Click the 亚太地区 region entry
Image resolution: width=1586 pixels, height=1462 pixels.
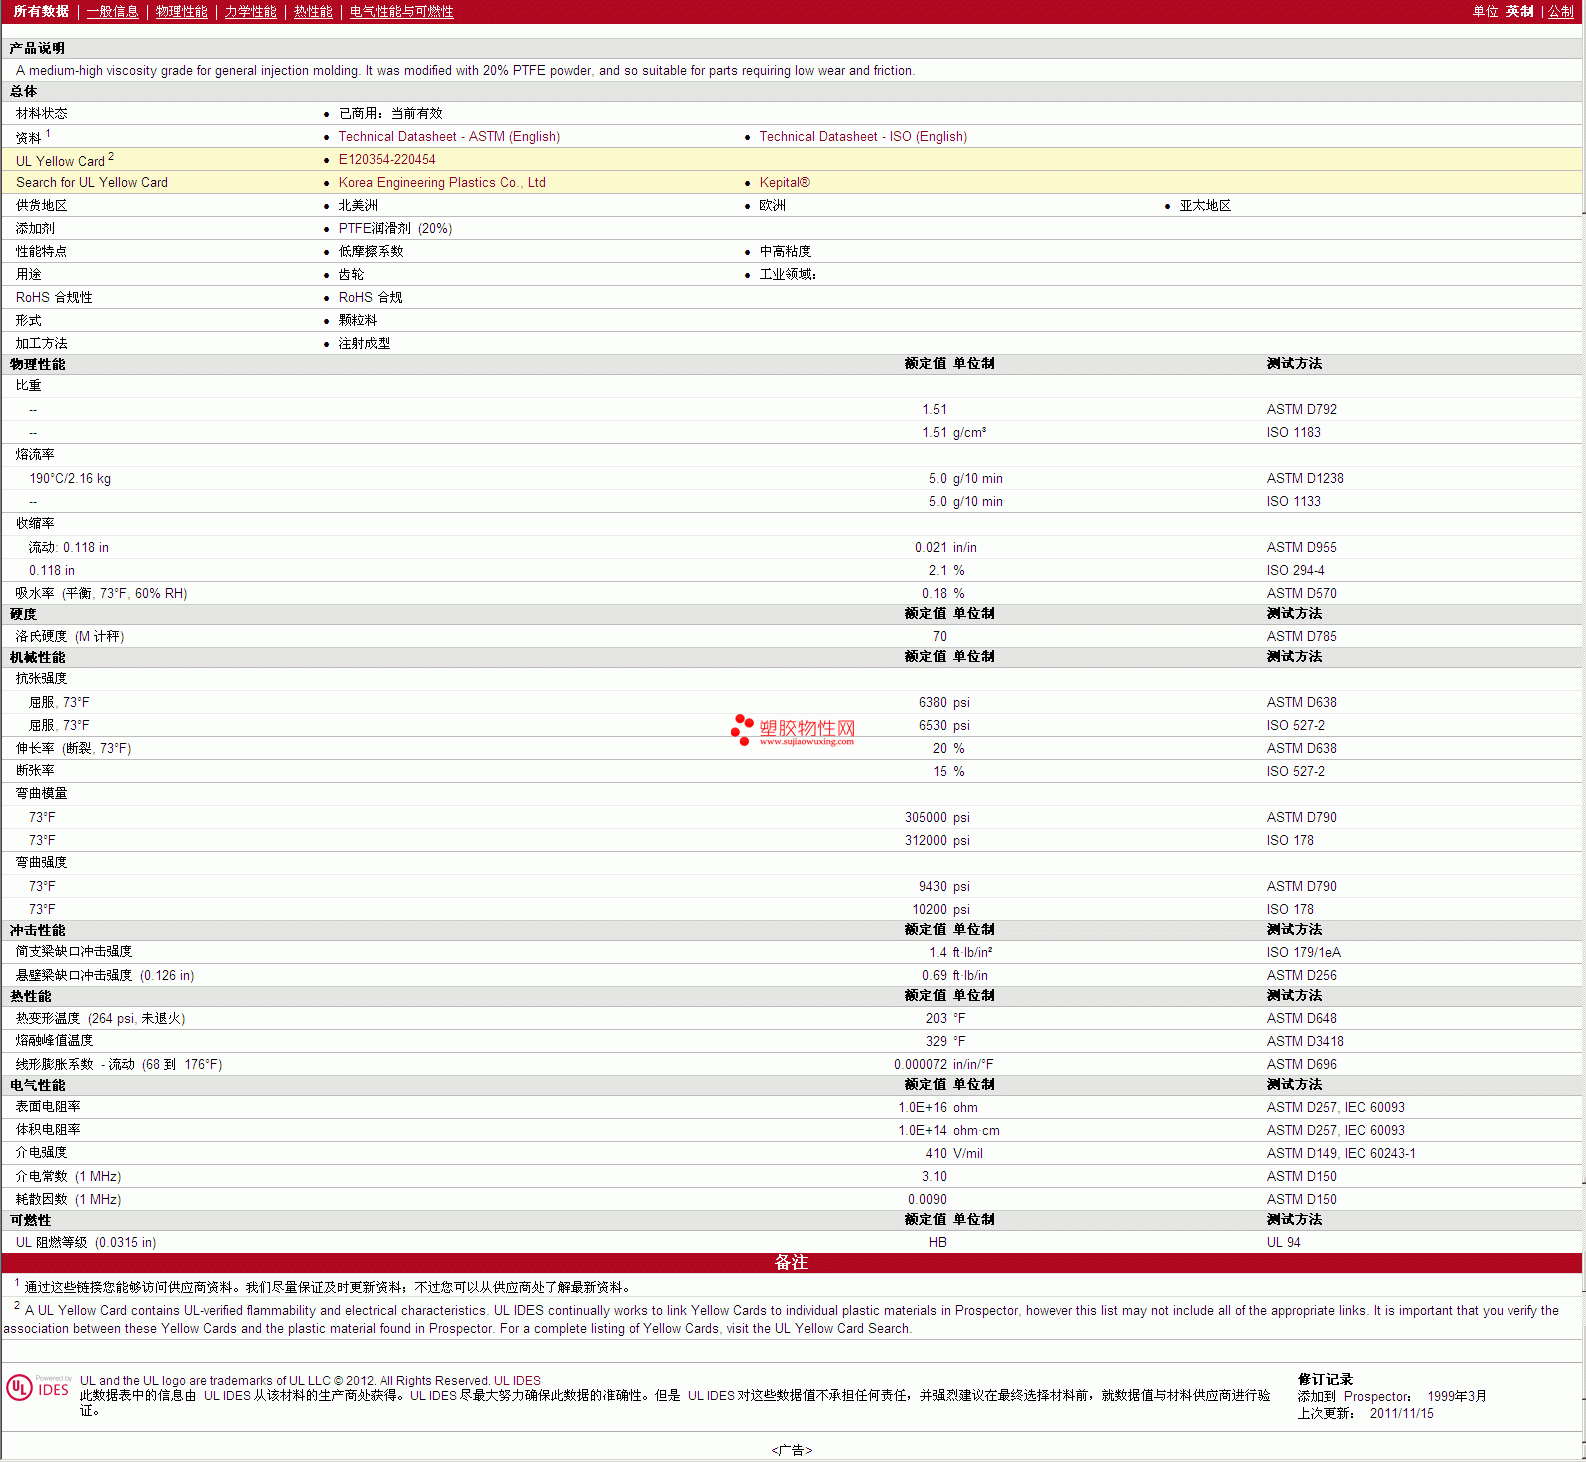[1205, 206]
